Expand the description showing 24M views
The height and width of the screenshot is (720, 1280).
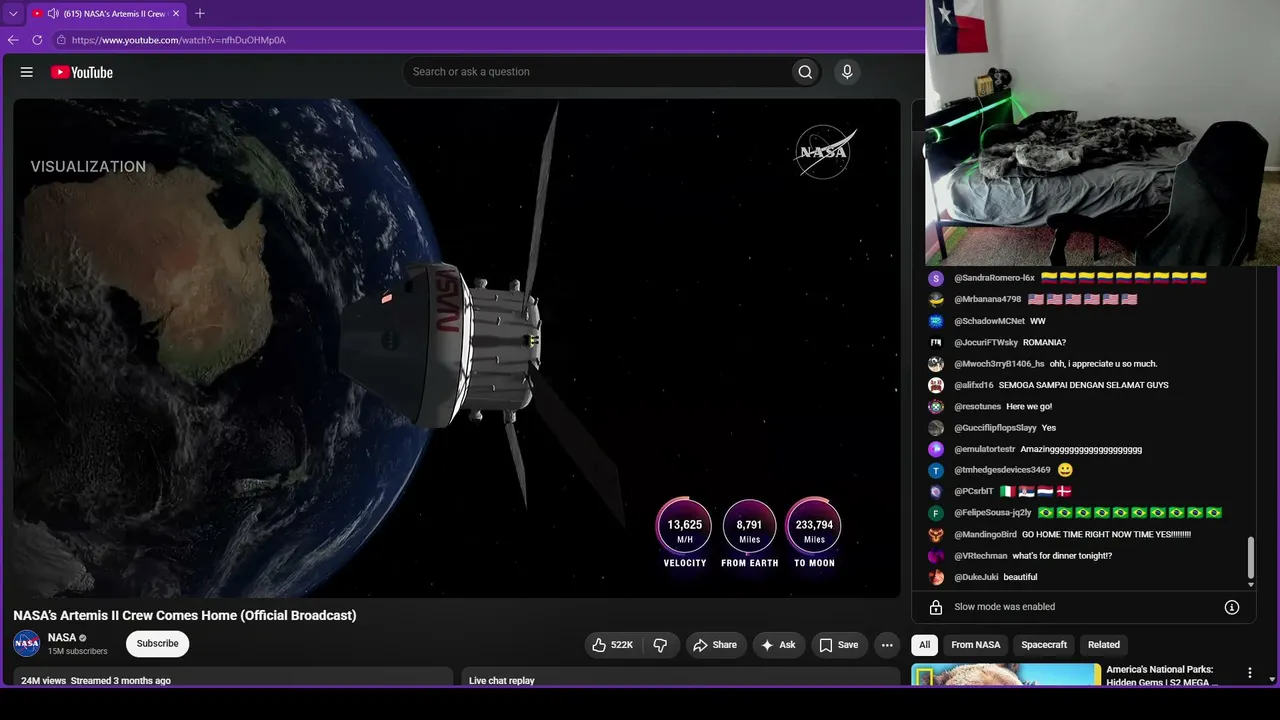point(233,678)
